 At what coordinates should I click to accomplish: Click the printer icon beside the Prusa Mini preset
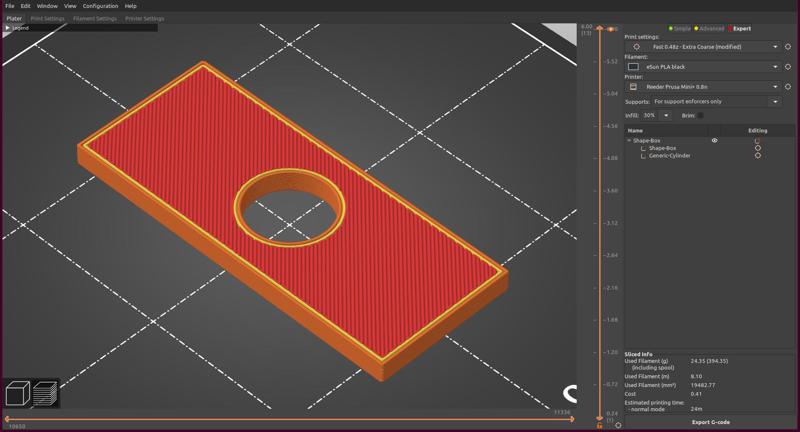point(633,87)
